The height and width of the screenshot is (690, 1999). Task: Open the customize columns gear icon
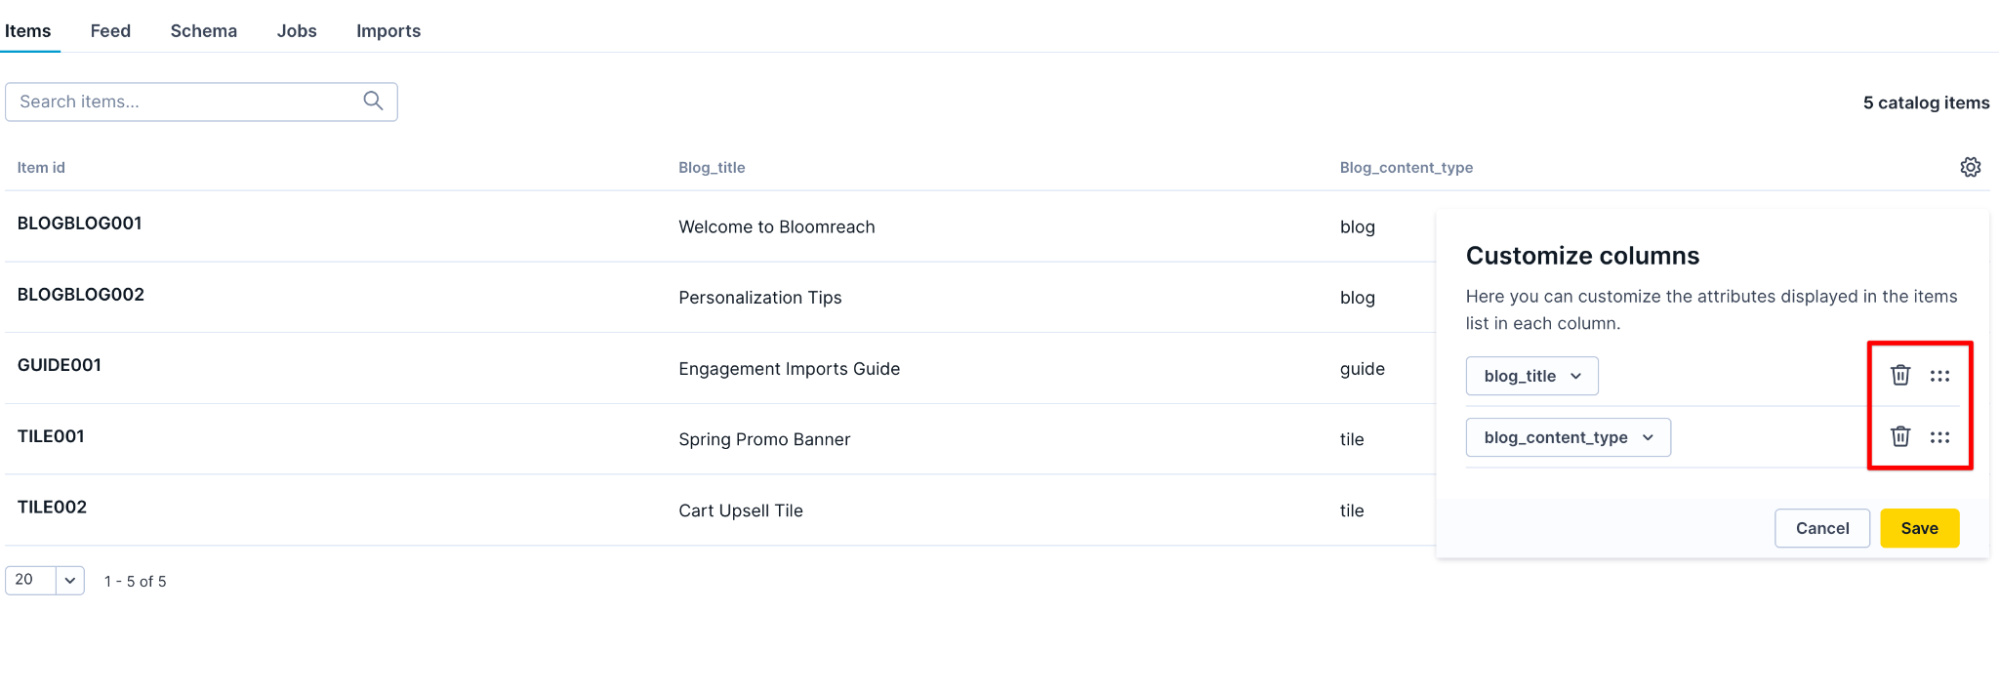[1969, 166]
